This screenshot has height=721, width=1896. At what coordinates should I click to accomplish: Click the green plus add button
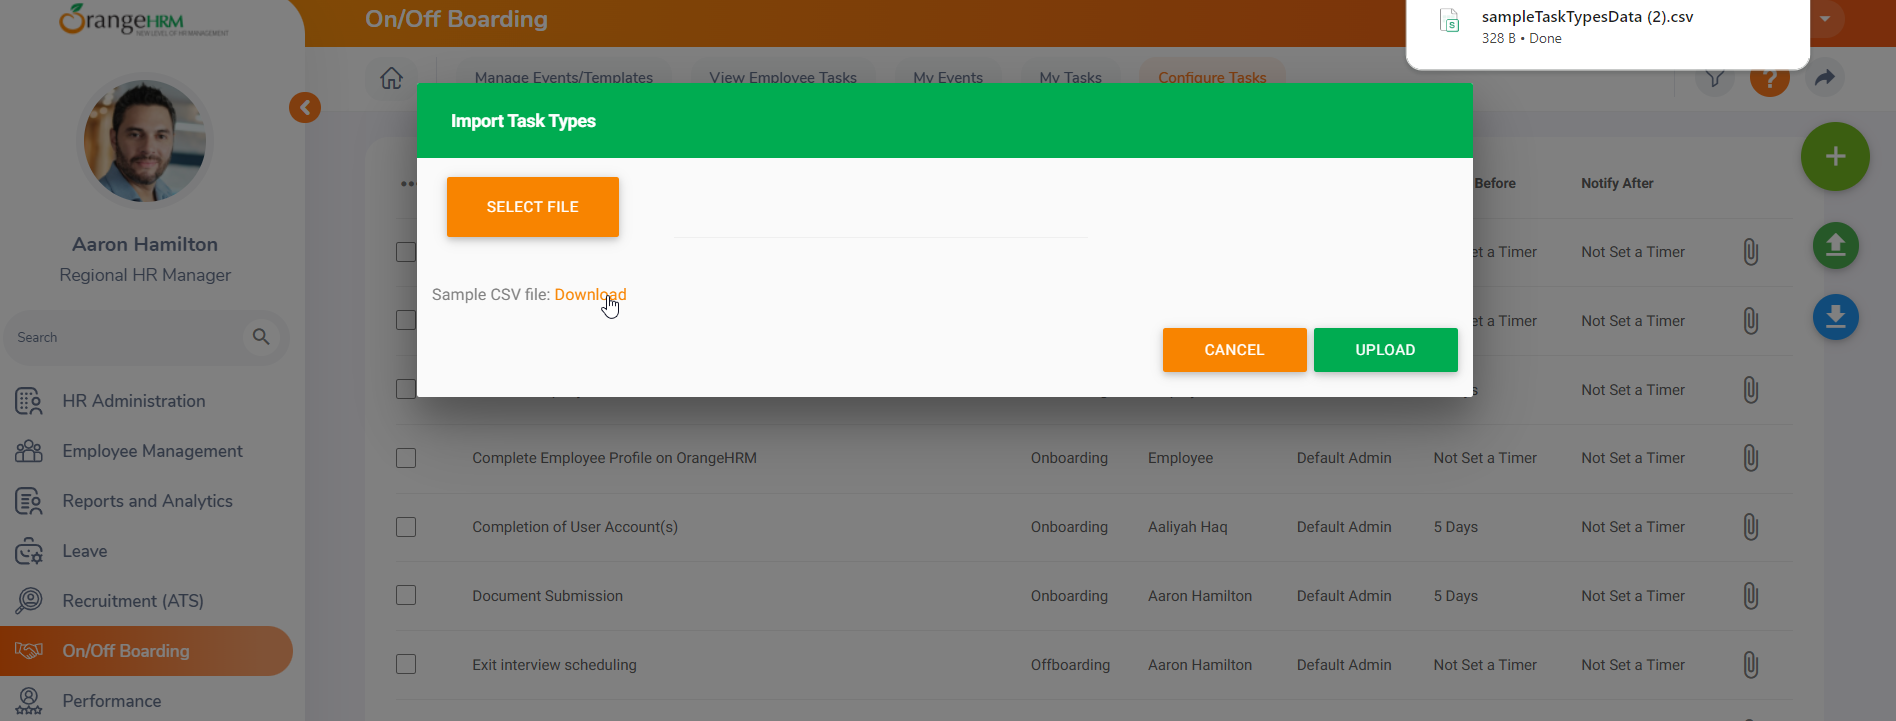point(1835,157)
